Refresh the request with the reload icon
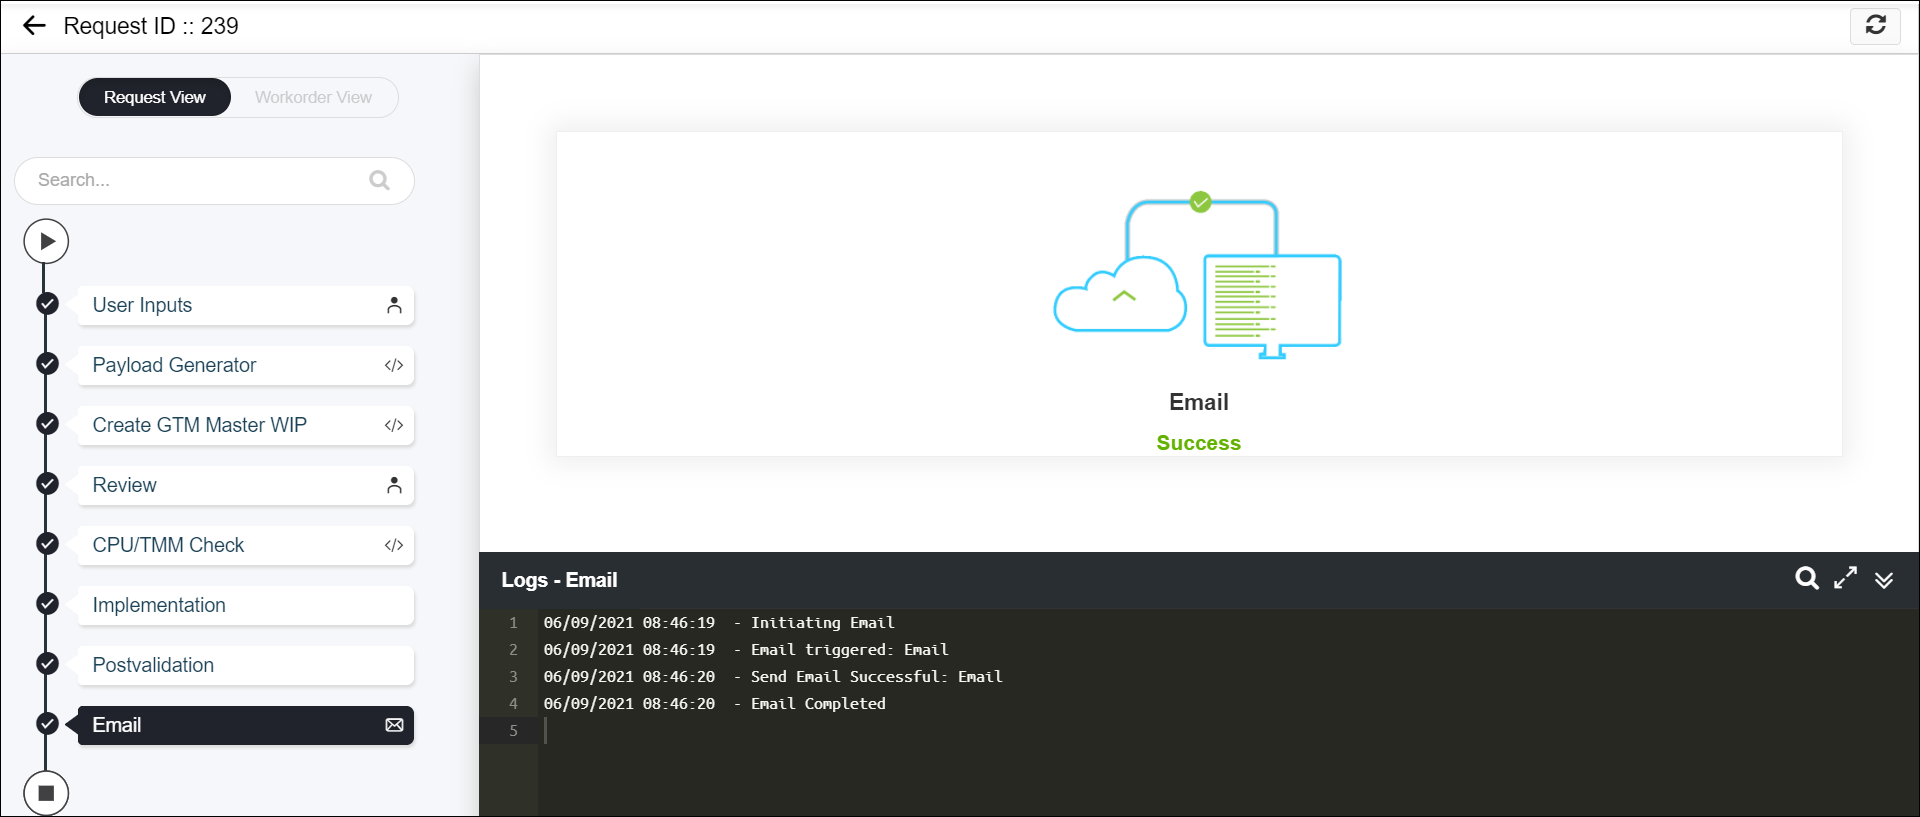1920x817 pixels. coord(1875,25)
